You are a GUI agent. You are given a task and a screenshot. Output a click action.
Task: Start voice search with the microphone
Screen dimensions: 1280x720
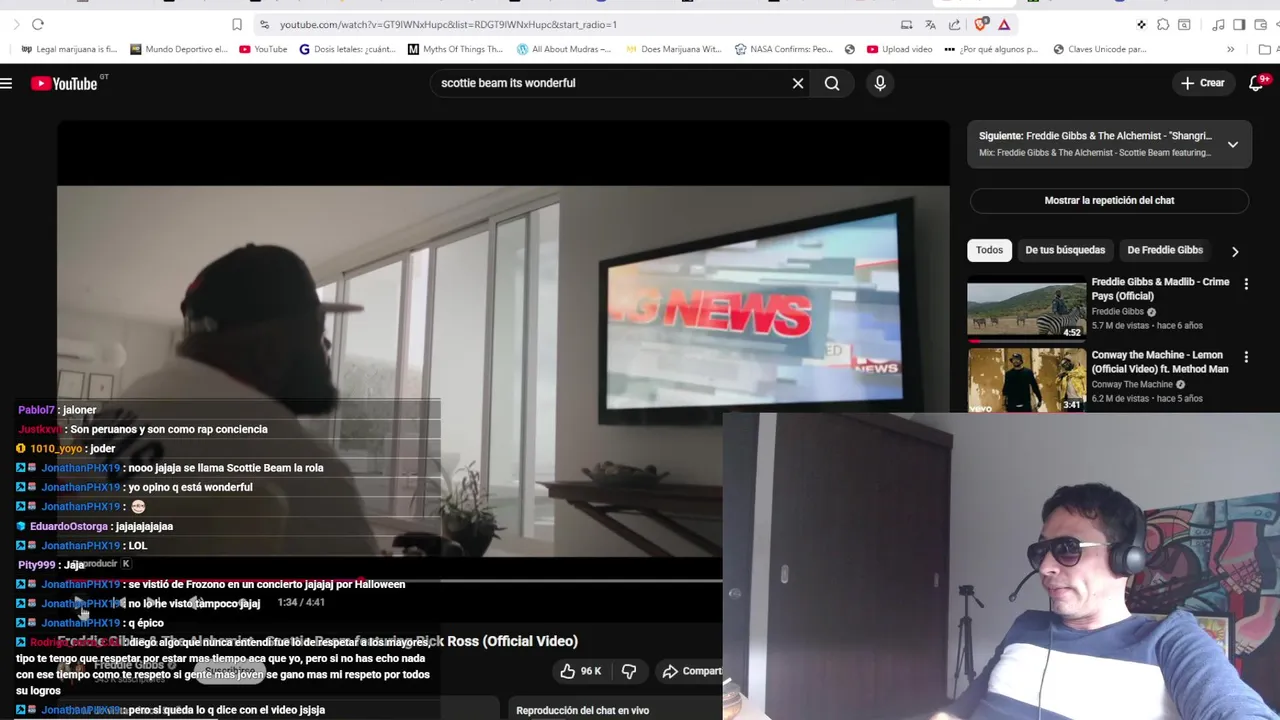click(880, 84)
